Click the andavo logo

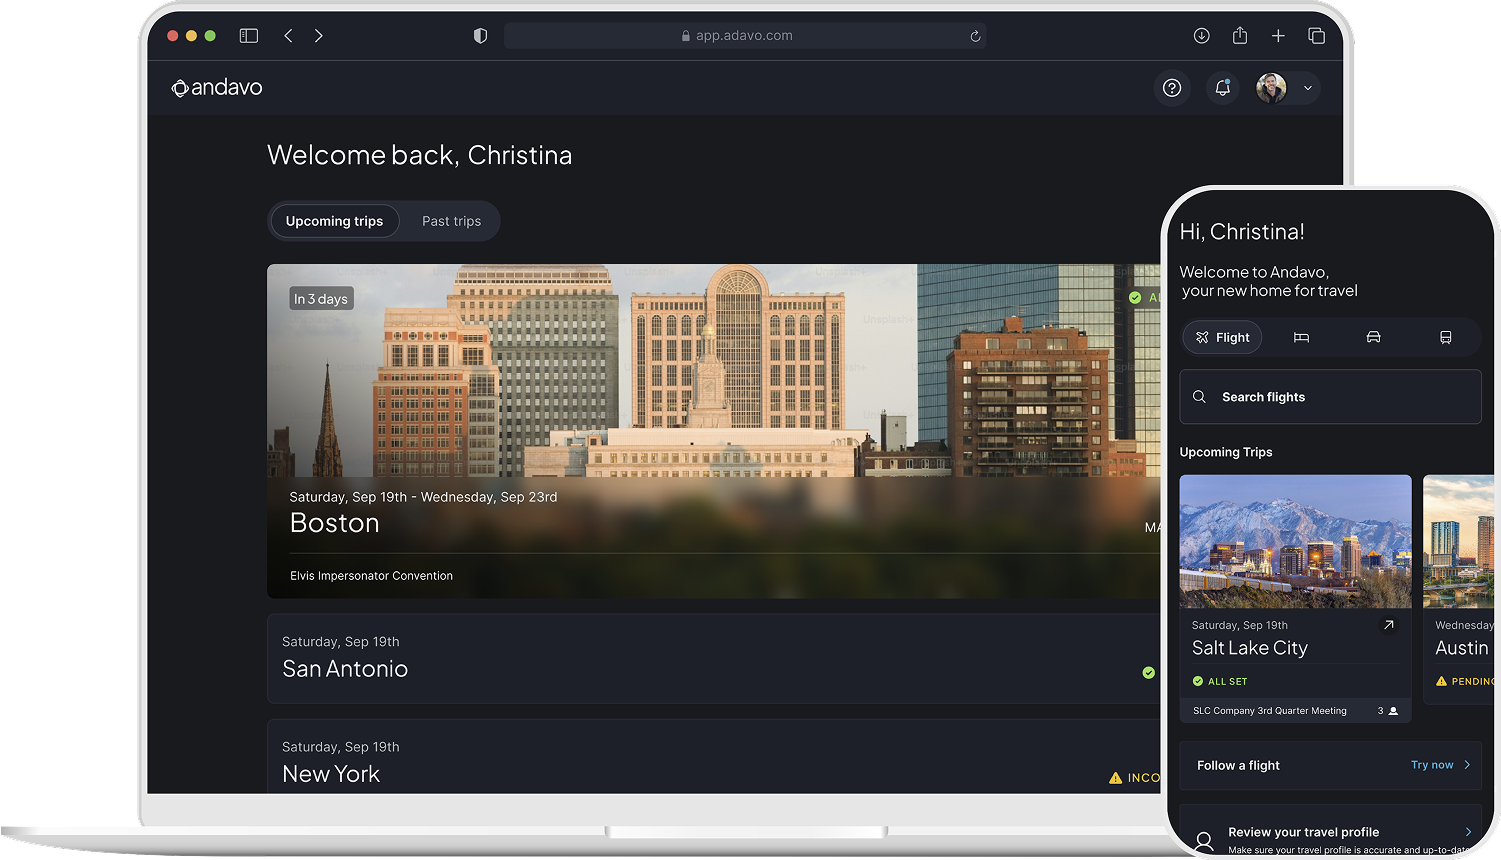(x=217, y=88)
